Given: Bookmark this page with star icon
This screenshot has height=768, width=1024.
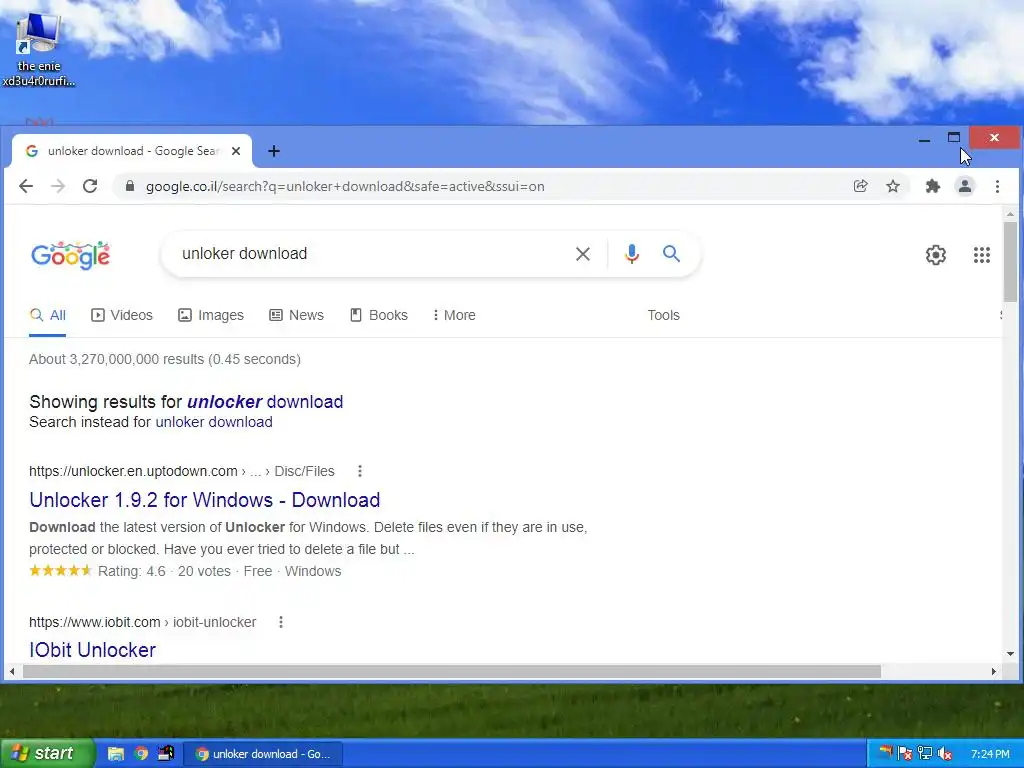Looking at the screenshot, I should (893, 186).
